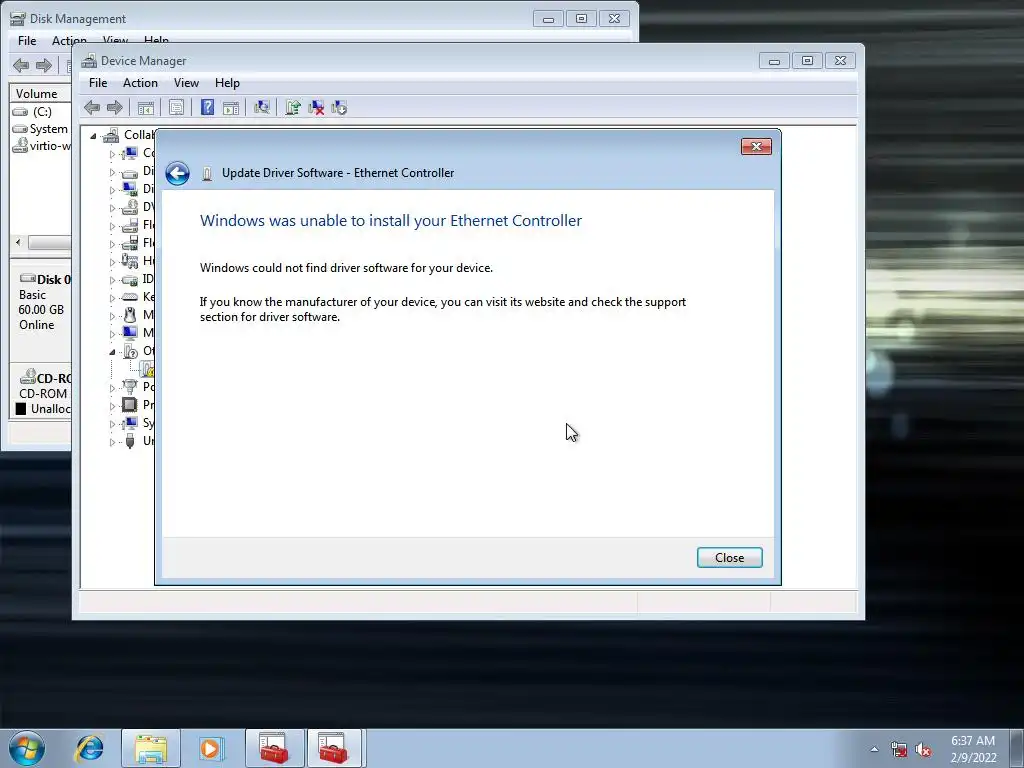
Task: Open File menu in Disk Management
Action: point(27,40)
